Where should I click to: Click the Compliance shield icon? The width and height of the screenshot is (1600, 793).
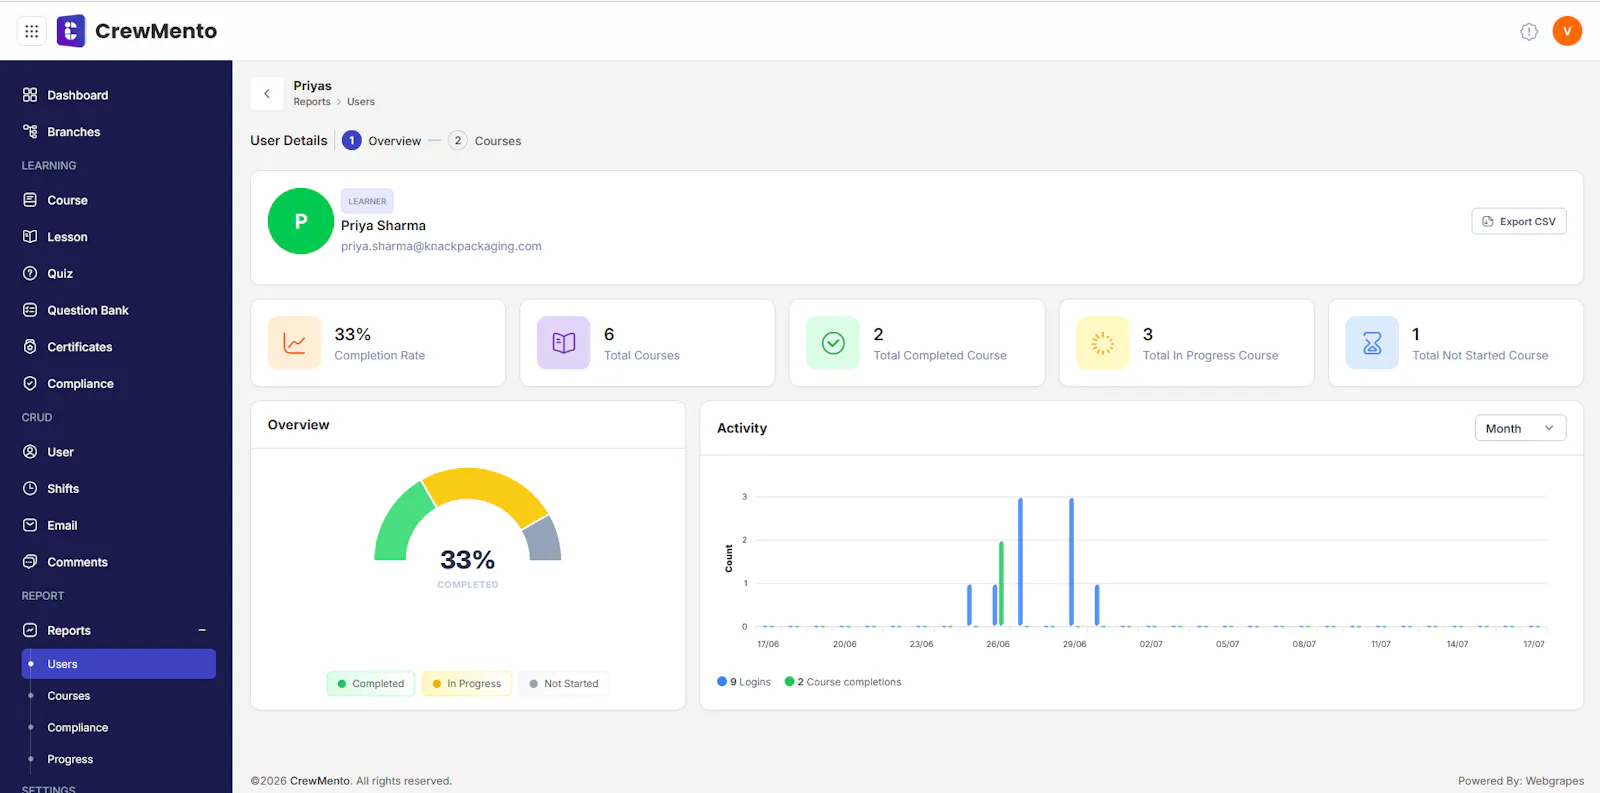pyautogui.click(x=30, y=383)
